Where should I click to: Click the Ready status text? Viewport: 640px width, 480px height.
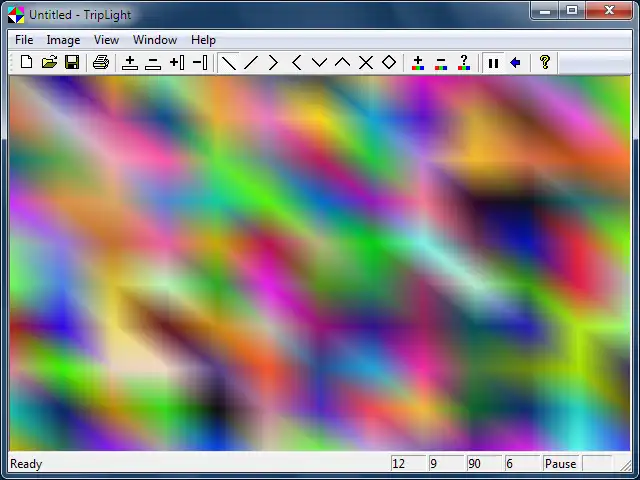point(26,464)
